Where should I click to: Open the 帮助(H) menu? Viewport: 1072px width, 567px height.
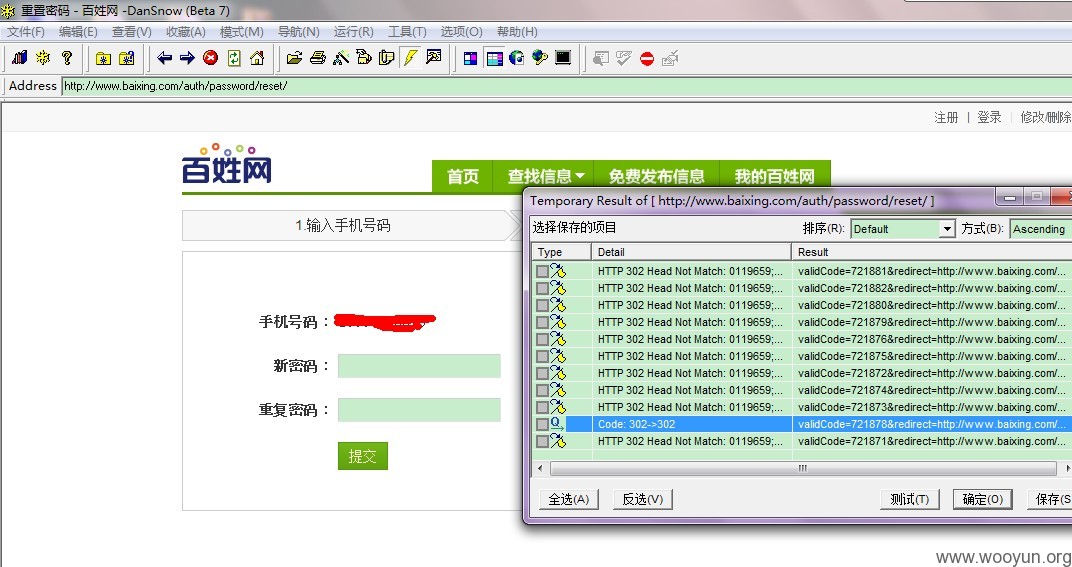pos(518,32)
